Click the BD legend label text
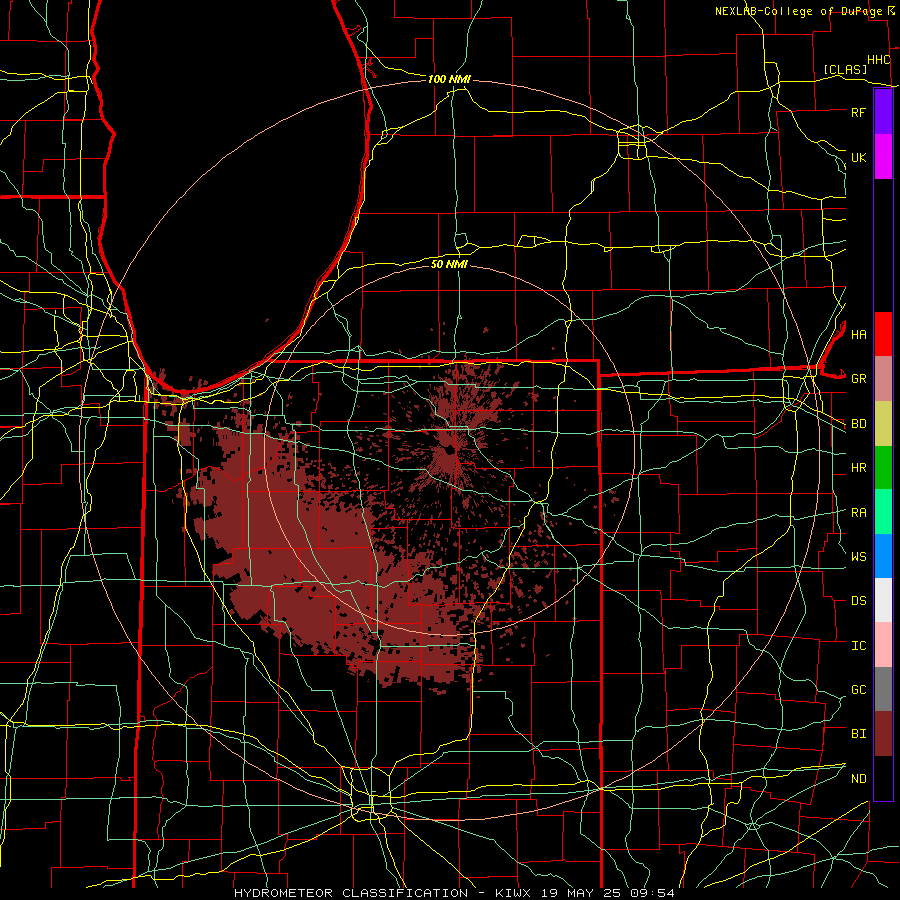Image resolution: width=900 pixels, height=900 pixels. point(858,424)
